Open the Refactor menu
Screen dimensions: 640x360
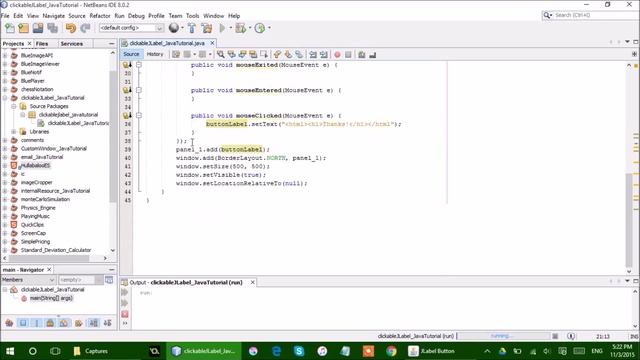coord(100,16)
